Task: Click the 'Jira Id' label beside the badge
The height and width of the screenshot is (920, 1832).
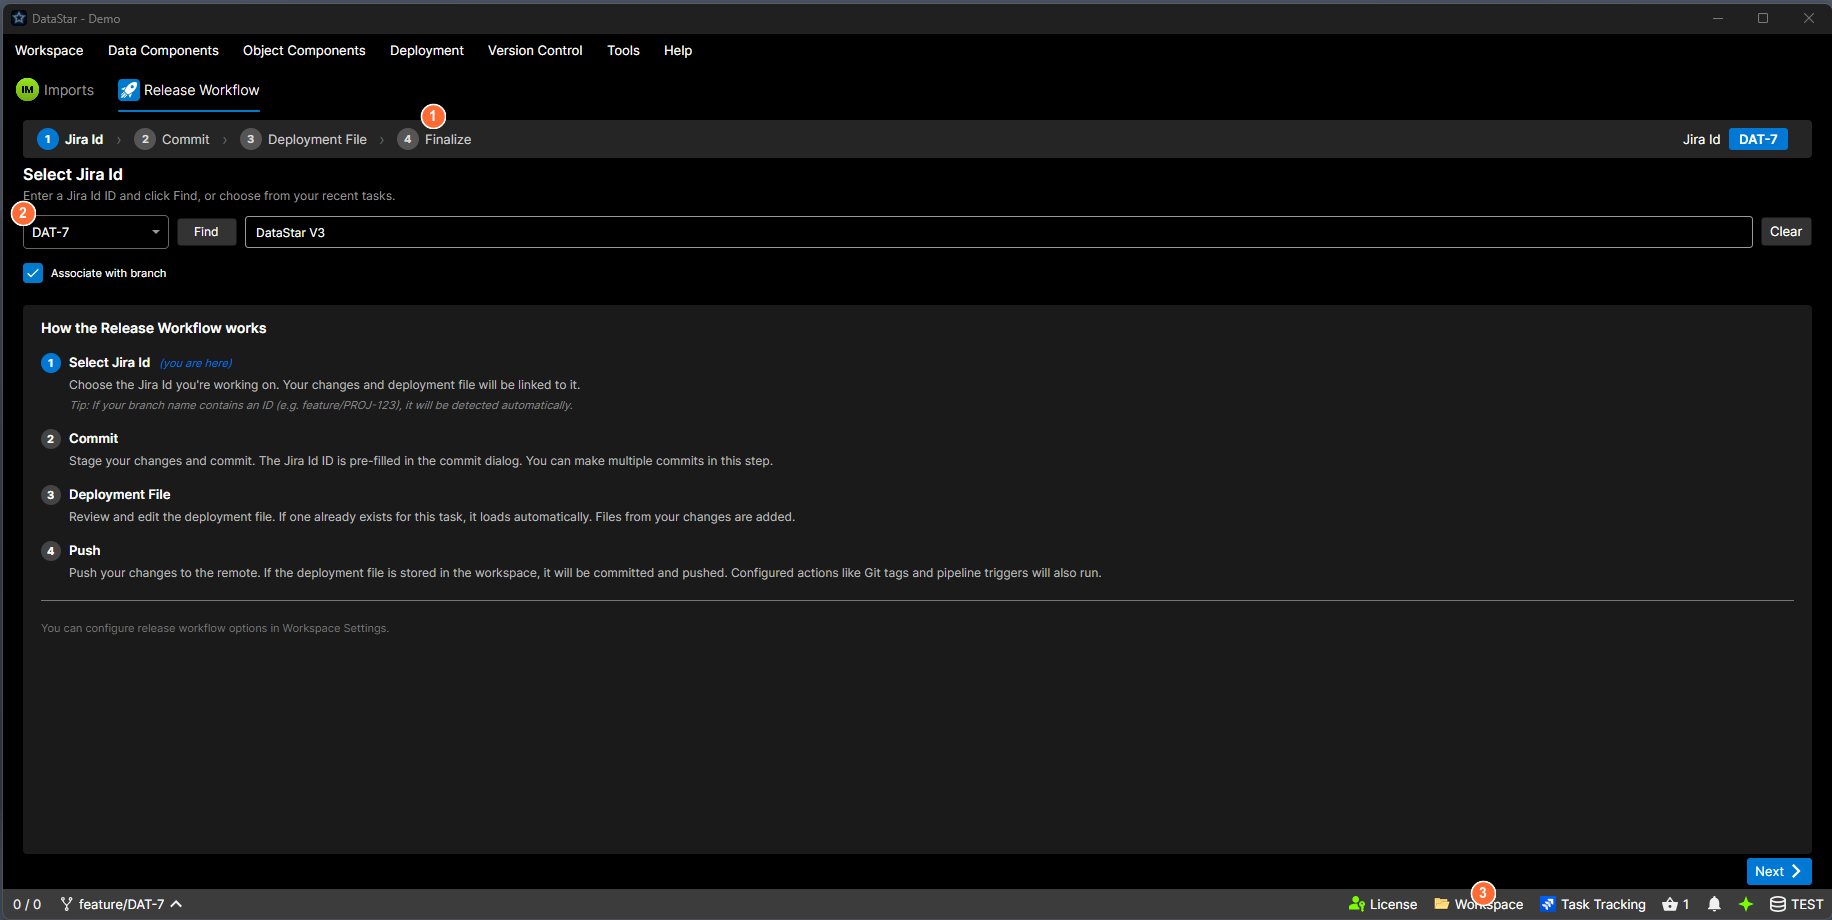Action: (x=1701, y=139)
